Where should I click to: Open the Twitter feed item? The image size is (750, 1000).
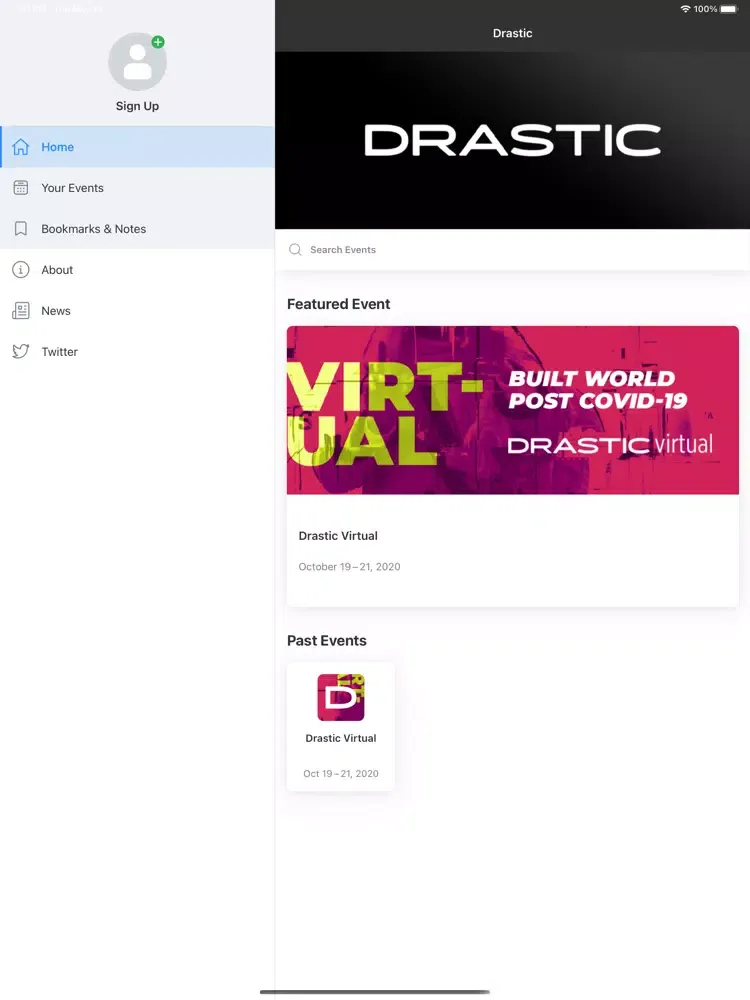[137, 351]
